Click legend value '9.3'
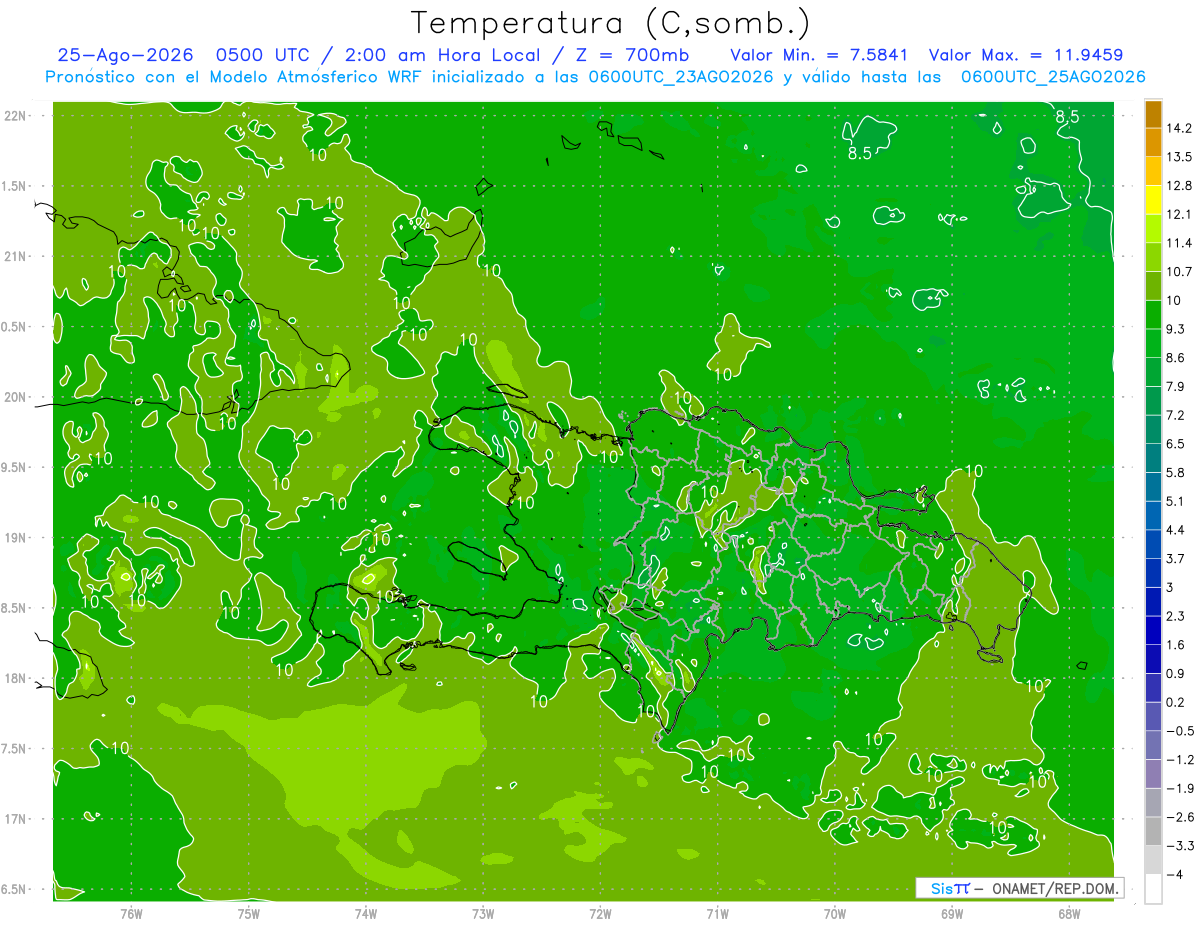The width and height of the screenshot is (1200, 927). 1176,329
